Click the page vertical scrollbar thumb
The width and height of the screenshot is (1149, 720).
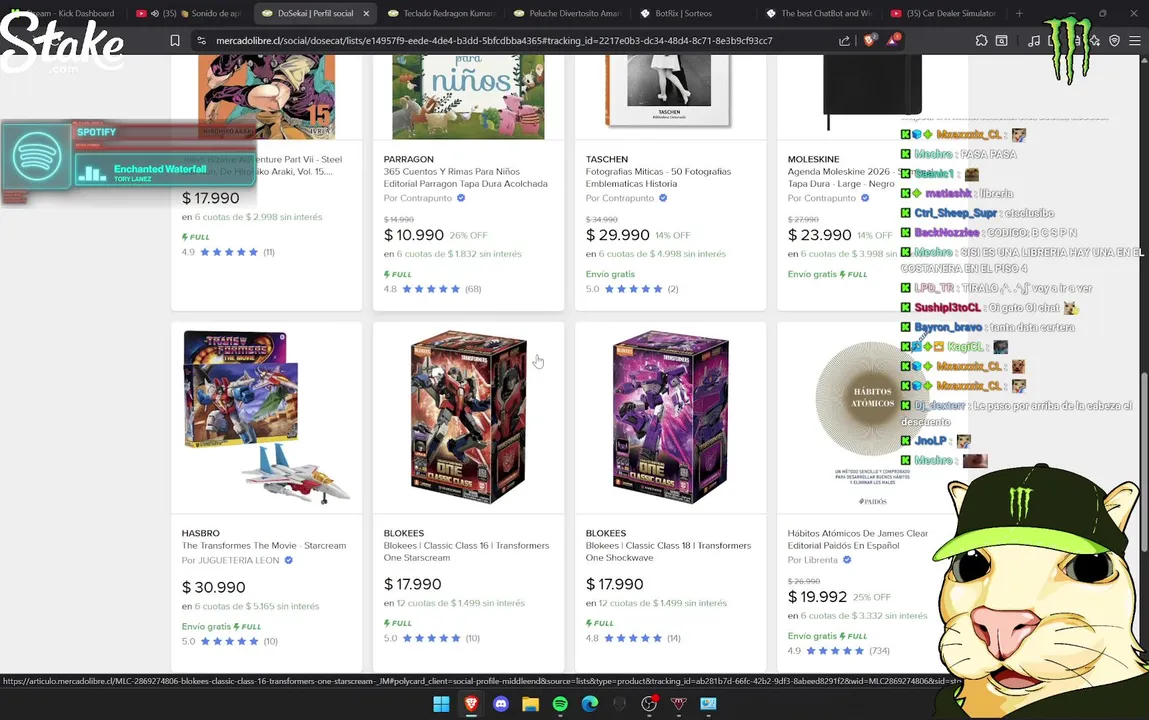(x=1144, y=461)
